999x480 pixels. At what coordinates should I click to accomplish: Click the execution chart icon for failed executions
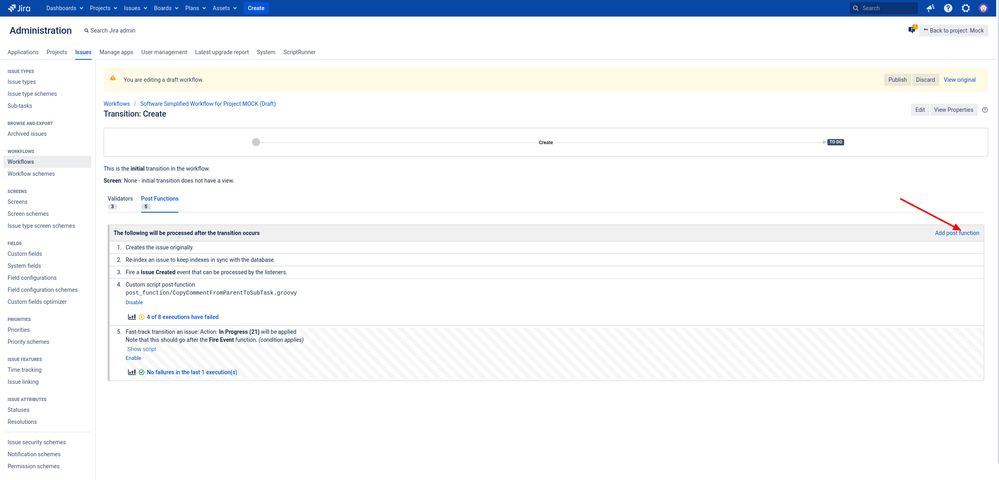tap(132, 317)
